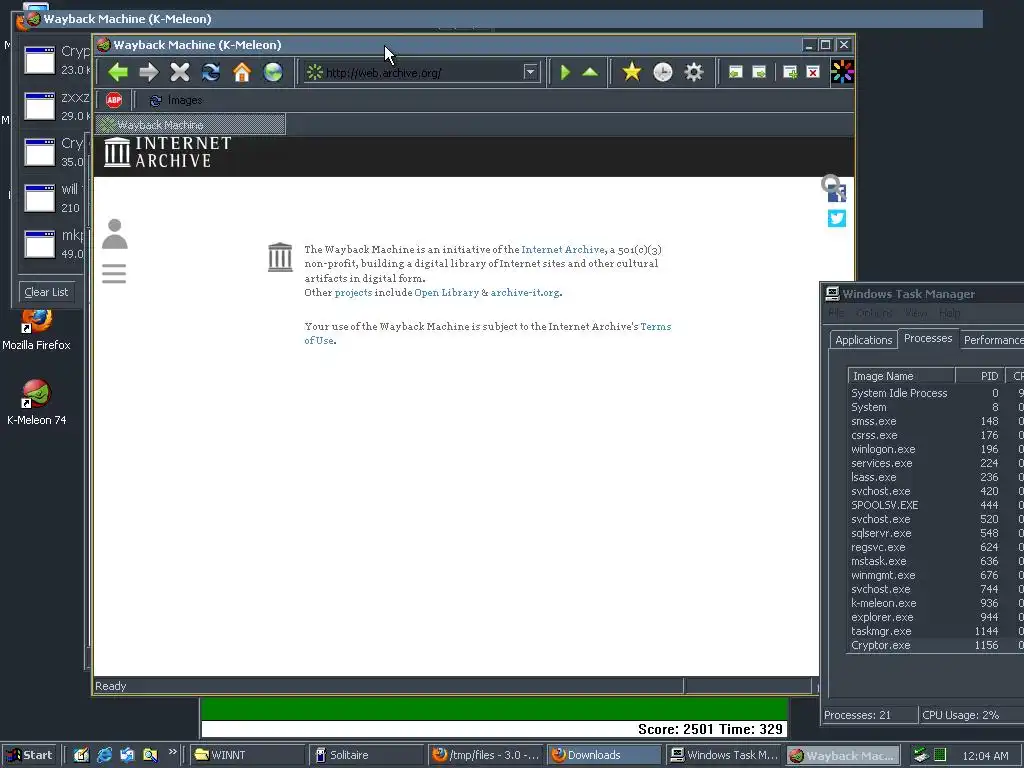Select explorer.exe process row
This screenshot has height=768, width=1024.
click(935, 617)
